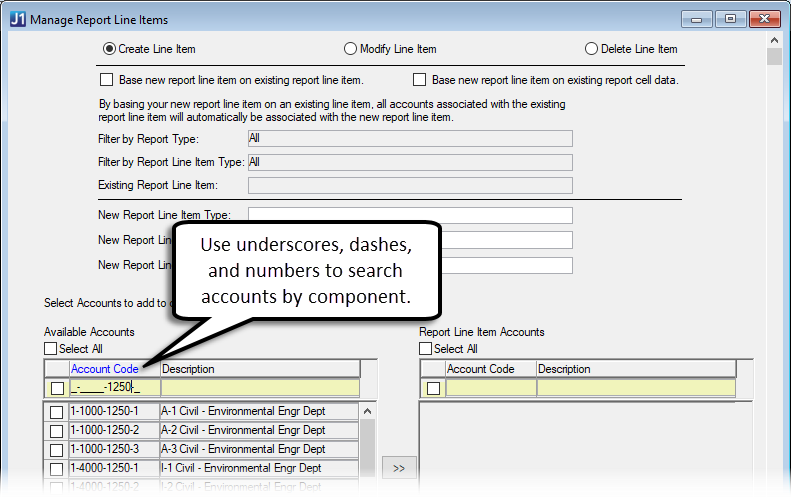
Task: Check the box for account 1-1000-1250-2
Action: [56, 431]
